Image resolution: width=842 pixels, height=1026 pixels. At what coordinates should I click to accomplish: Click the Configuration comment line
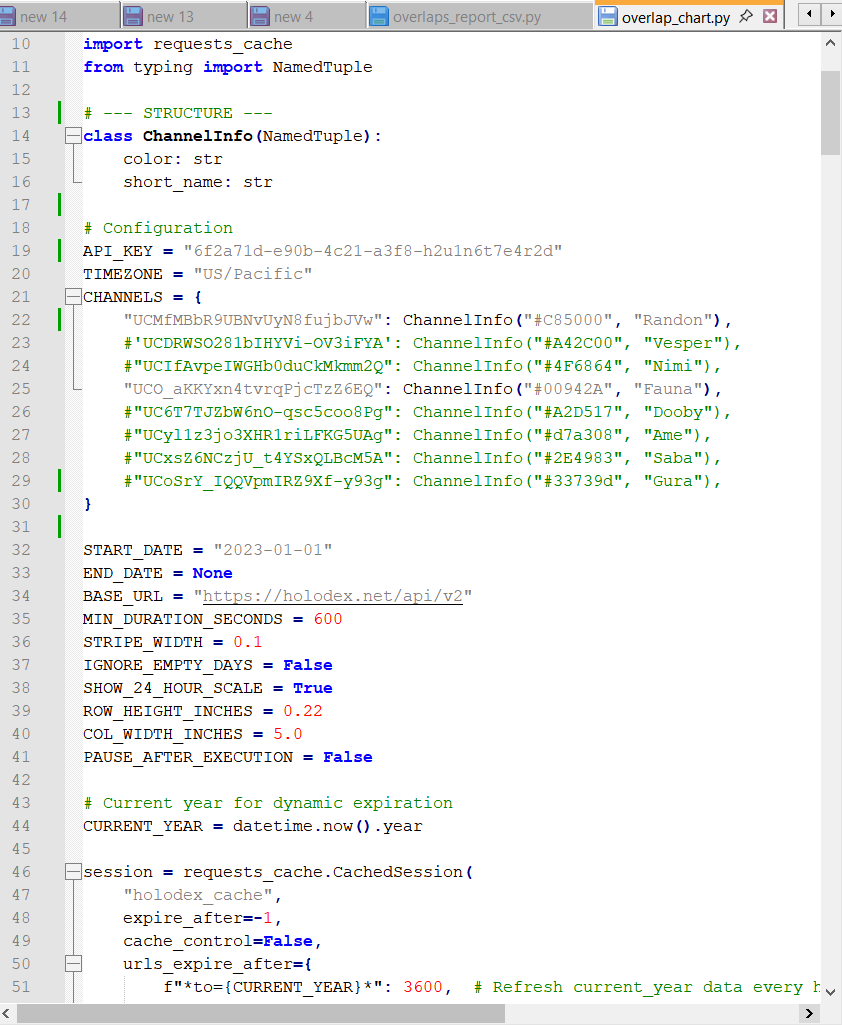[x=158, y=228]
